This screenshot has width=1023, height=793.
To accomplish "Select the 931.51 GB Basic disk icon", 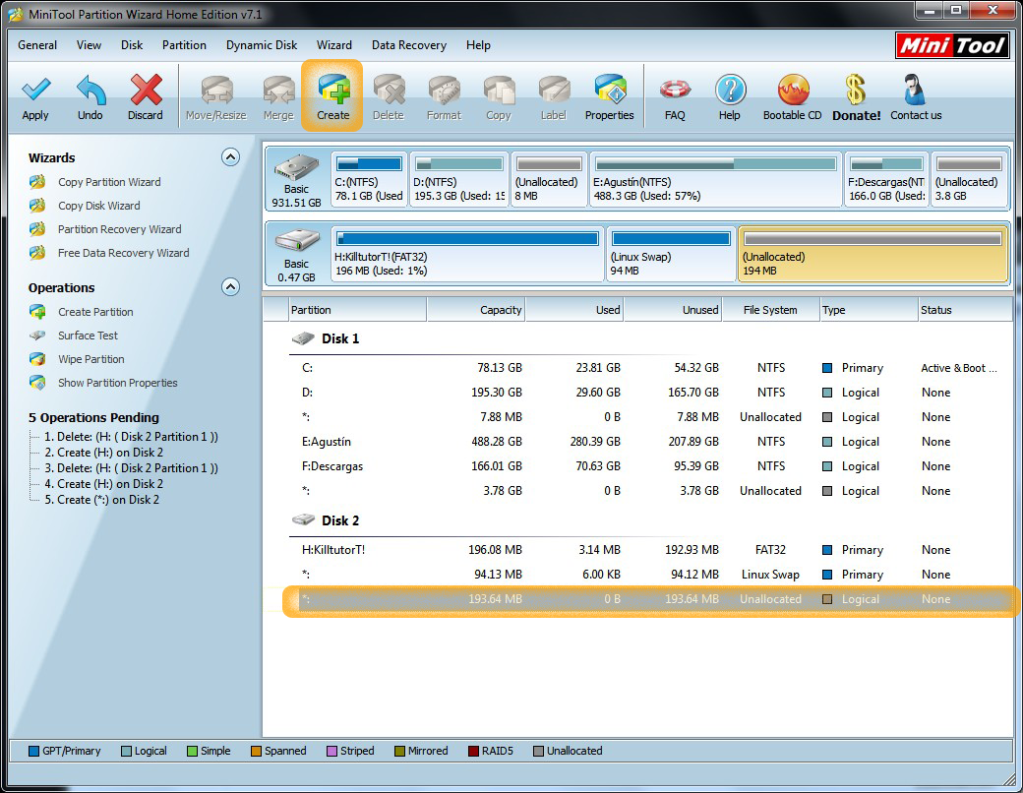I will pos(297,181).
